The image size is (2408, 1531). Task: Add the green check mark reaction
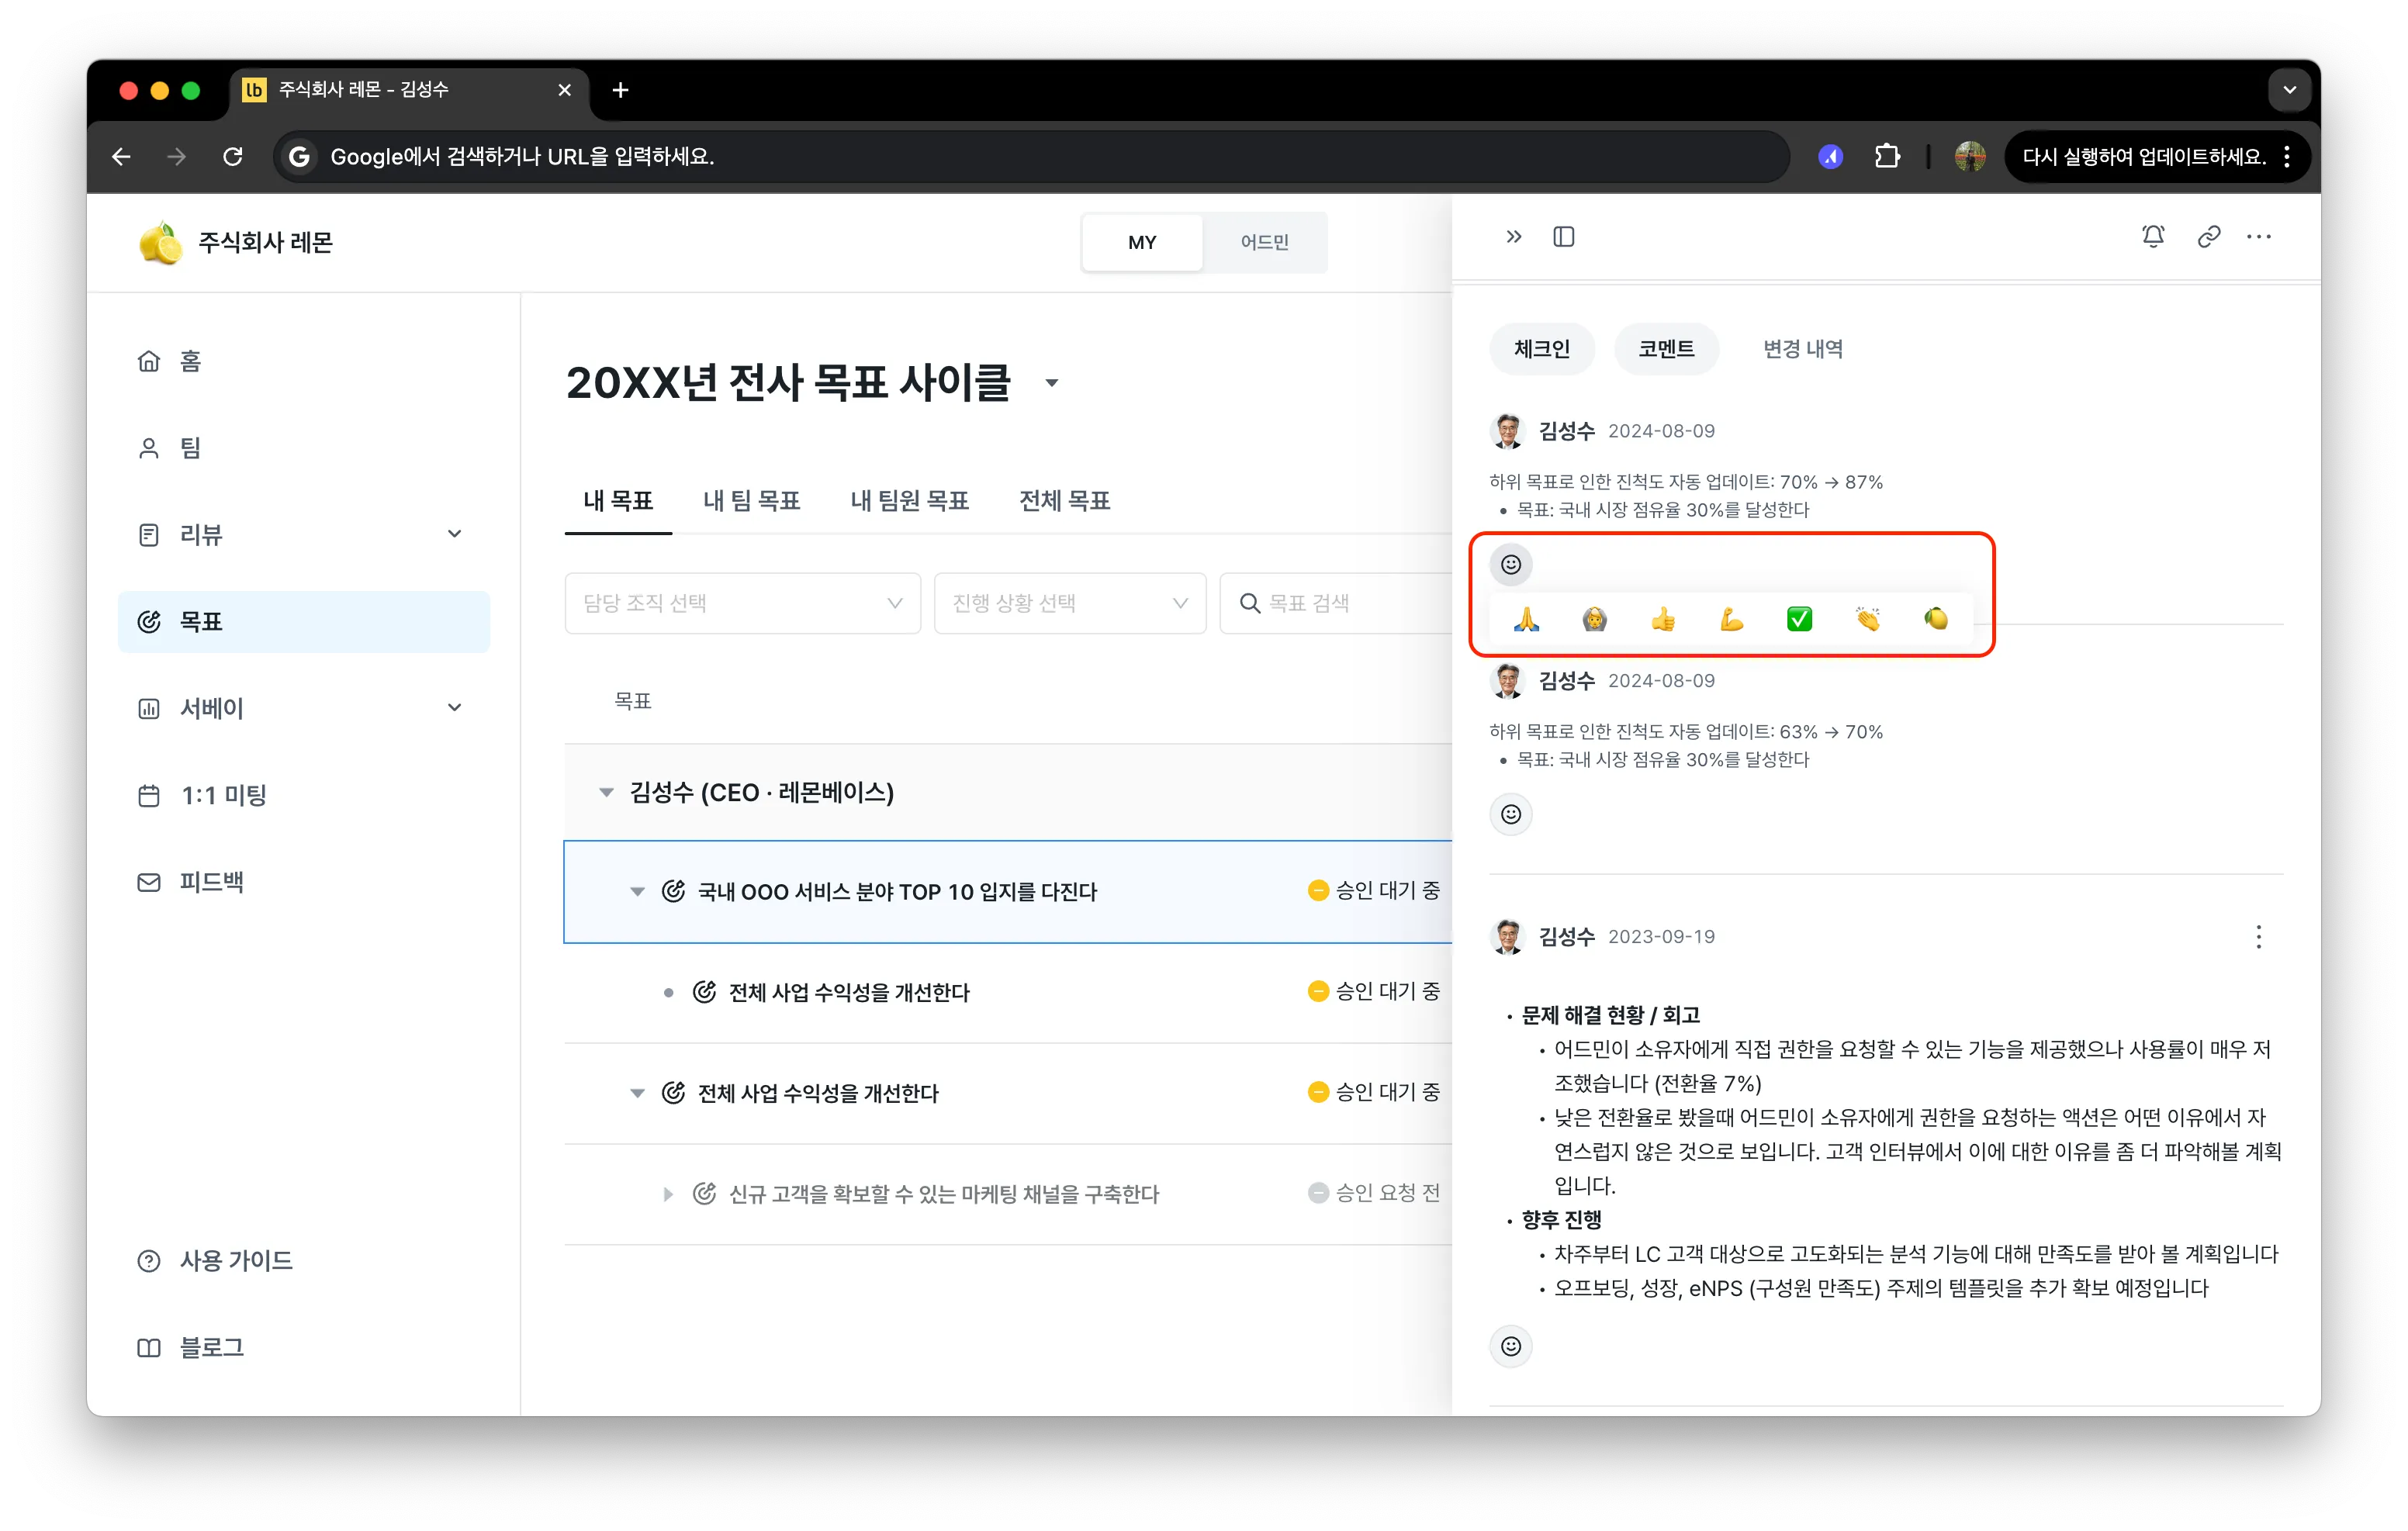tap(1799, 620)
